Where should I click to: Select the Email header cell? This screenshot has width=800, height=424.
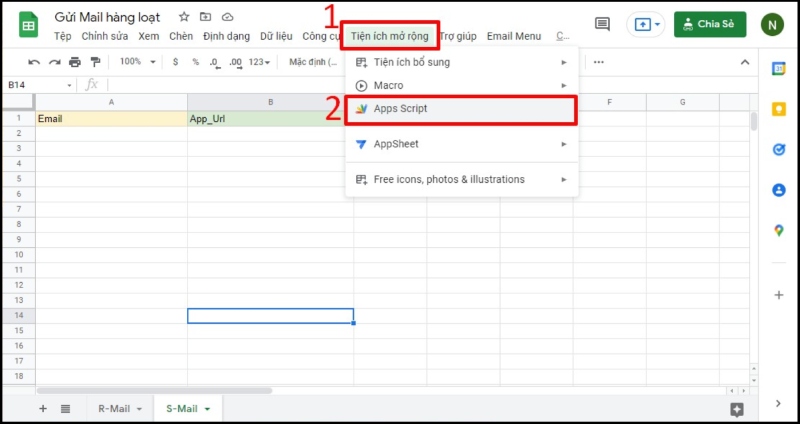coord(112,119)
